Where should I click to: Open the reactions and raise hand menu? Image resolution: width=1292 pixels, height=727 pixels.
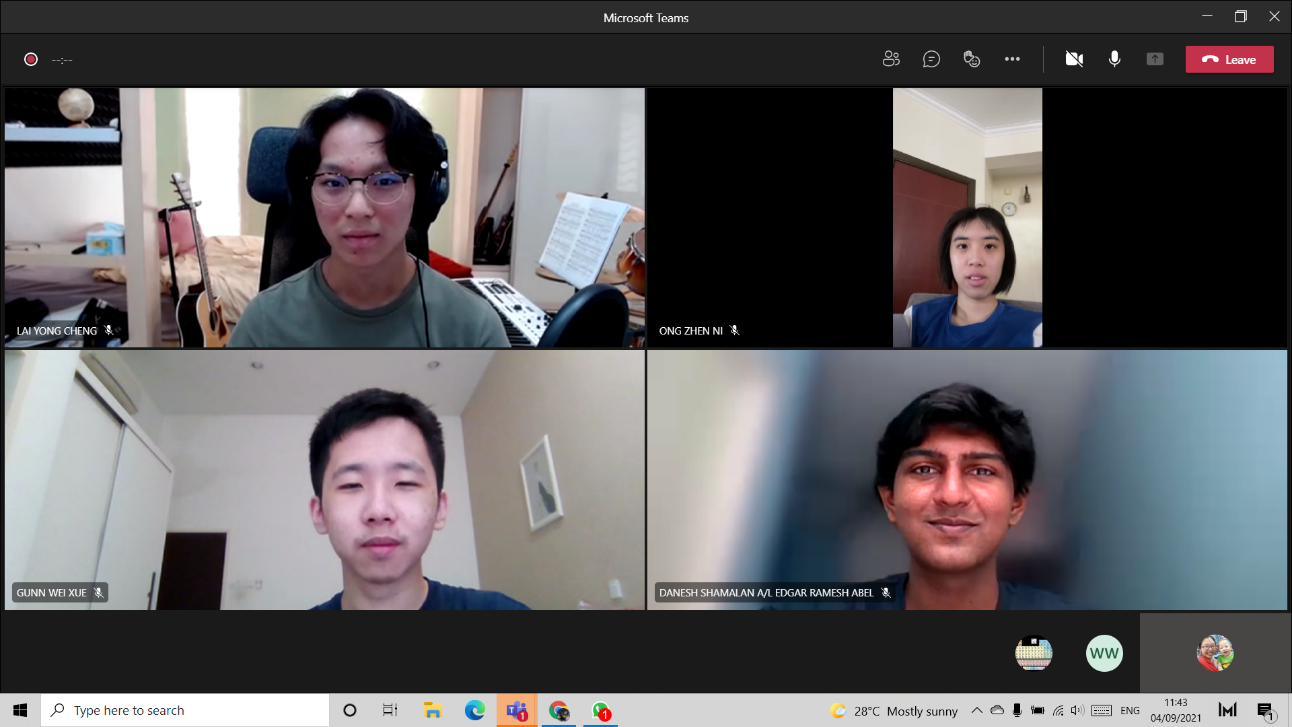coord(971,59)
